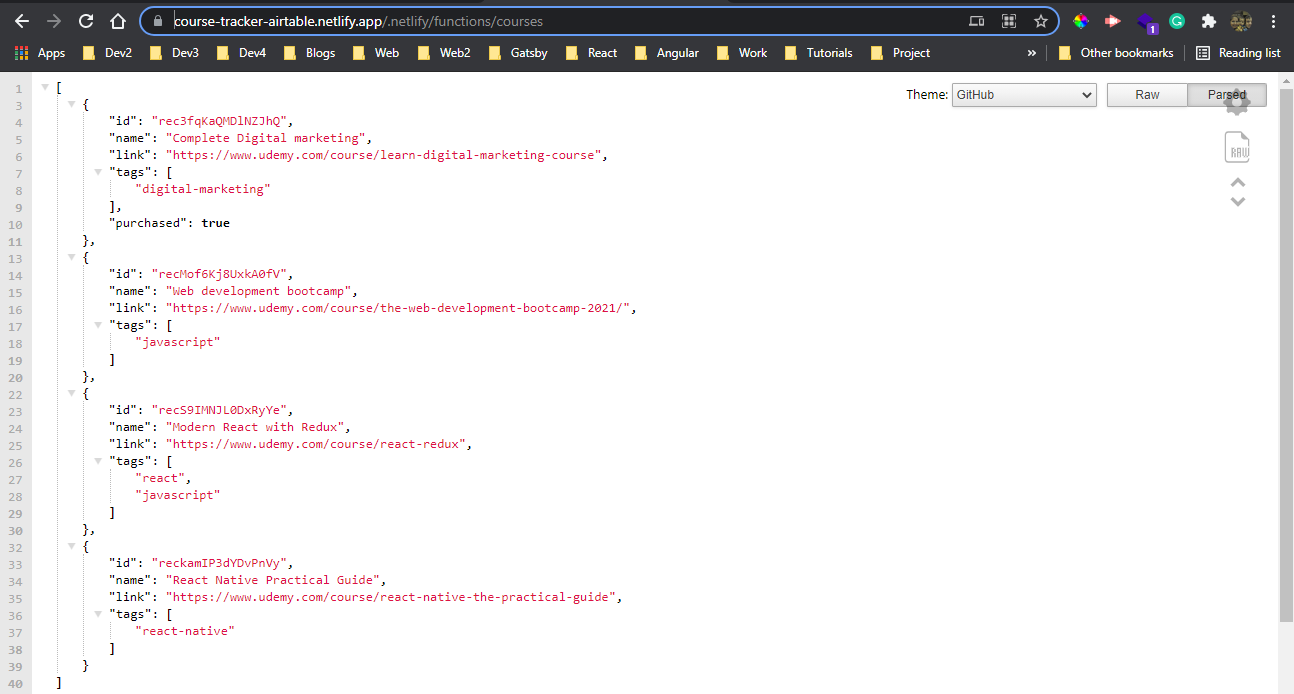Show hidden bookmarks with double chevron
Viewport: 1294px width, 694px height.
tap(1032, 53)
